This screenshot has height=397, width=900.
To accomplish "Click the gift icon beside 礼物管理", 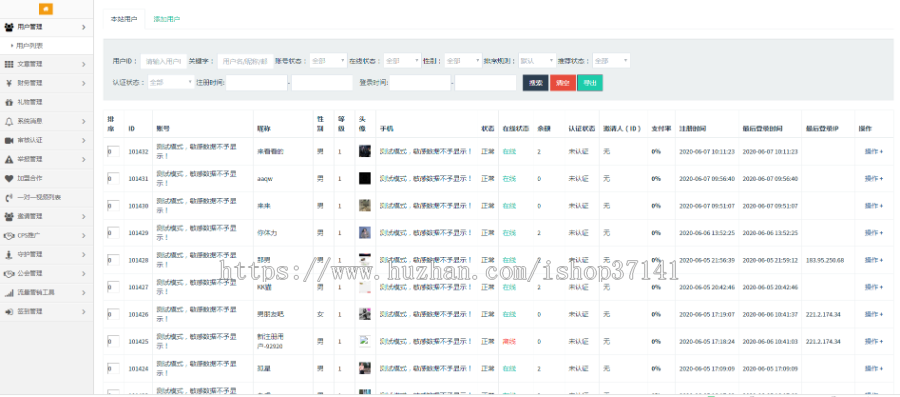I will [9, 102].
